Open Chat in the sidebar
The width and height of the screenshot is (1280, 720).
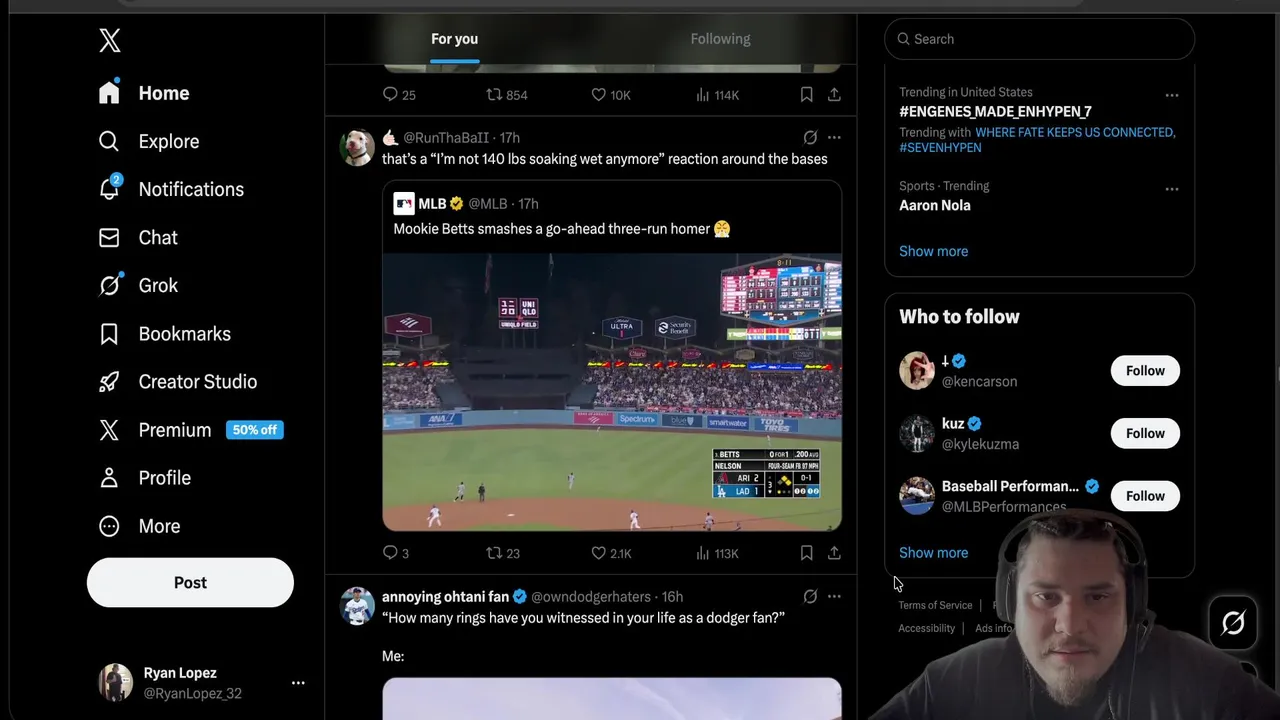coord(138,237)
